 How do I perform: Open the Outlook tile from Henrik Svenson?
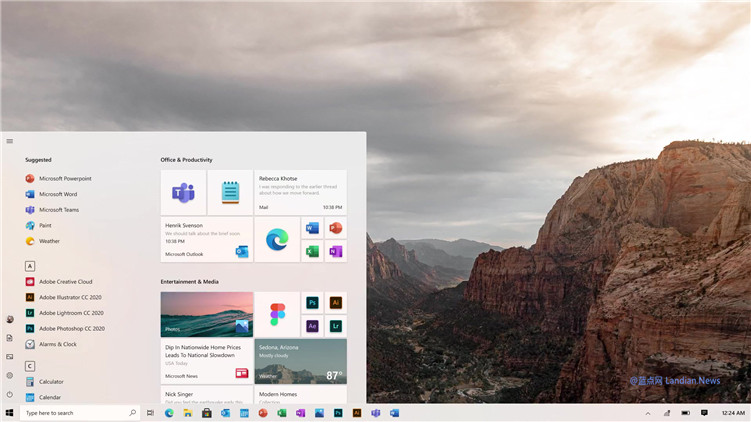(207, 240)
